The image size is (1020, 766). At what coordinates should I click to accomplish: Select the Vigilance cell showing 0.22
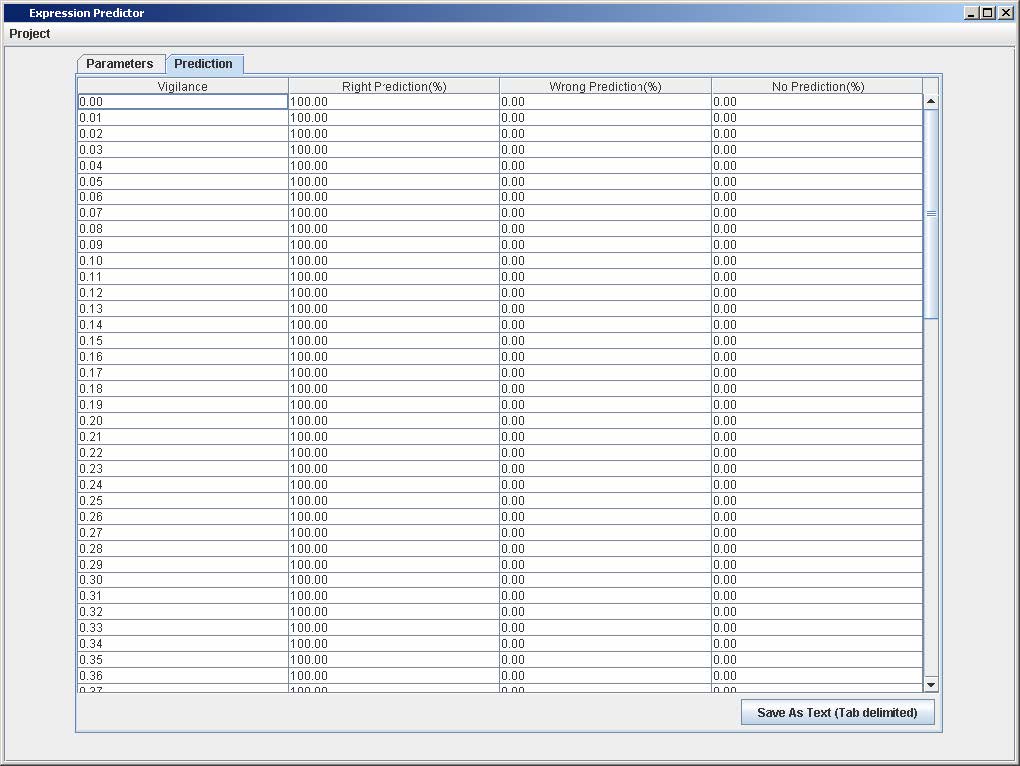pos(183,453)
